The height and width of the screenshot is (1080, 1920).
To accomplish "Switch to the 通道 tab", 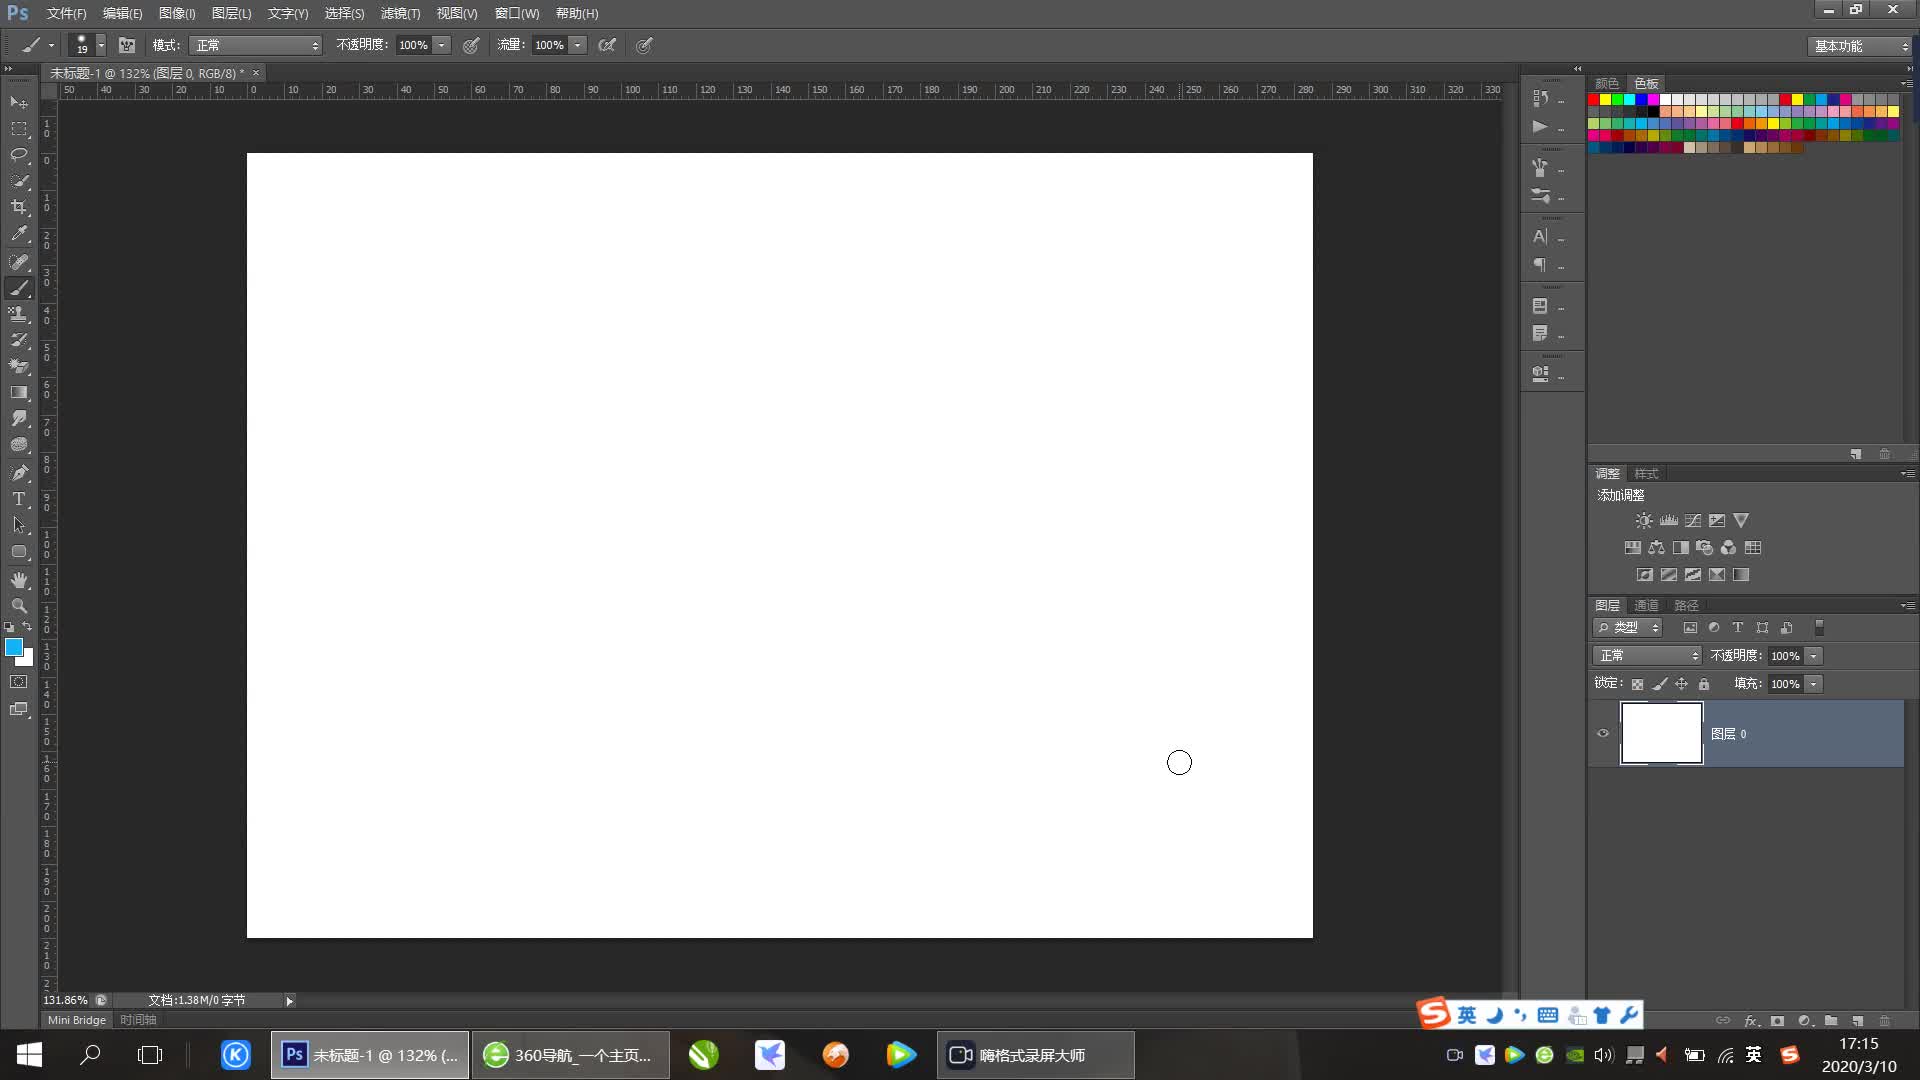I will click(x=1646, y=605).
